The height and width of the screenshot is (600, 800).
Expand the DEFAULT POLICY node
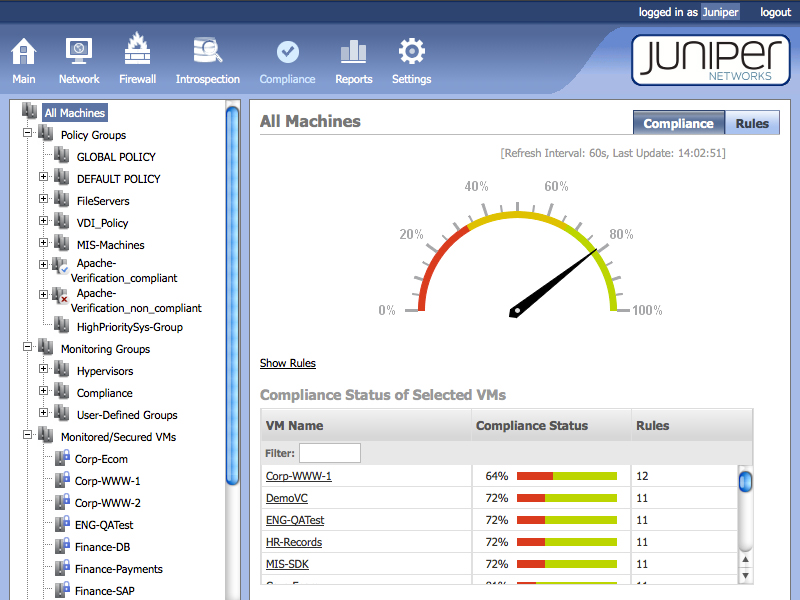[43, 177]
